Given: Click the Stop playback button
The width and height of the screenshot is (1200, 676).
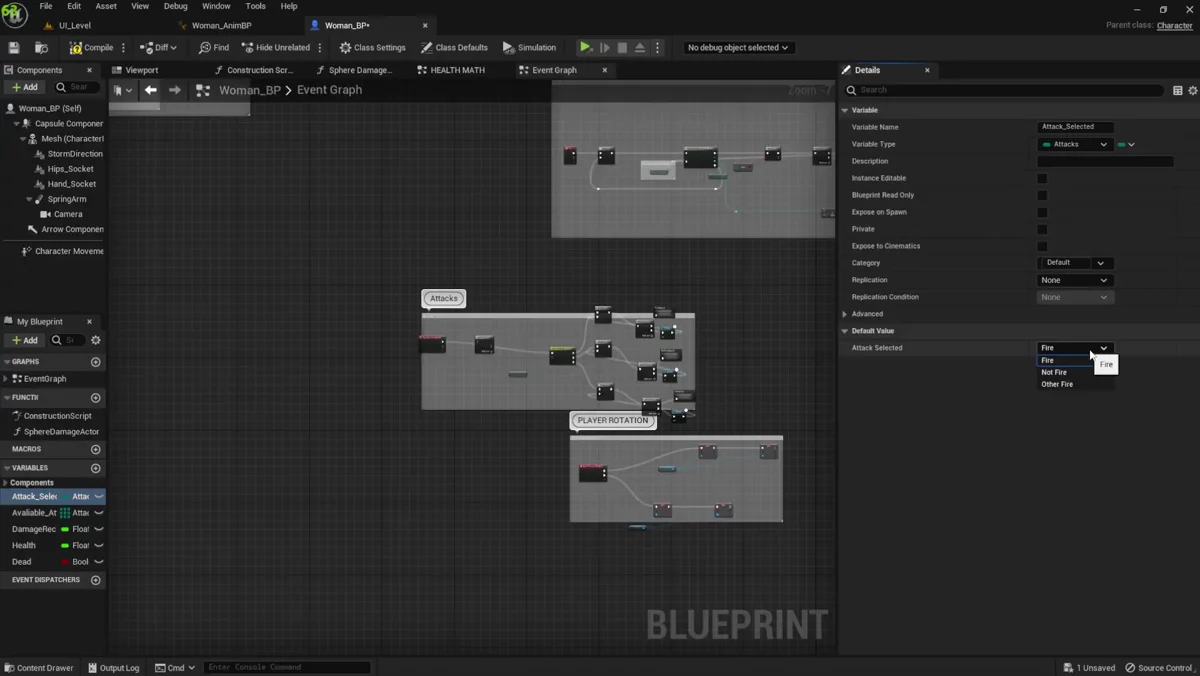Looking at the screenshot, I should pyautogui.click(x=622, y=47).
